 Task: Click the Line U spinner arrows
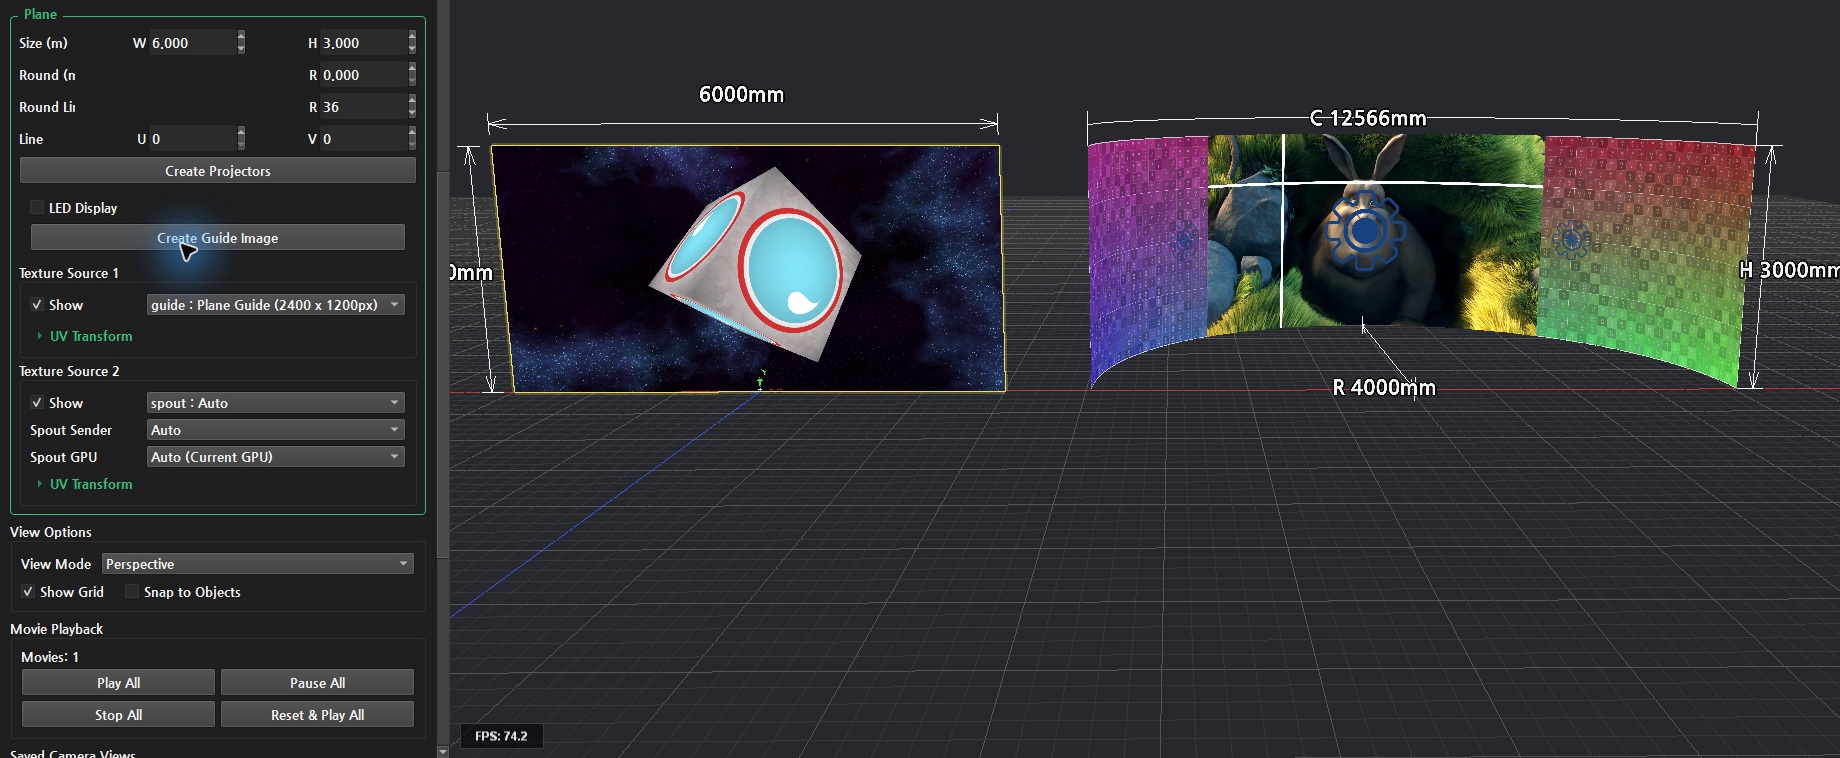coord(241,139)
